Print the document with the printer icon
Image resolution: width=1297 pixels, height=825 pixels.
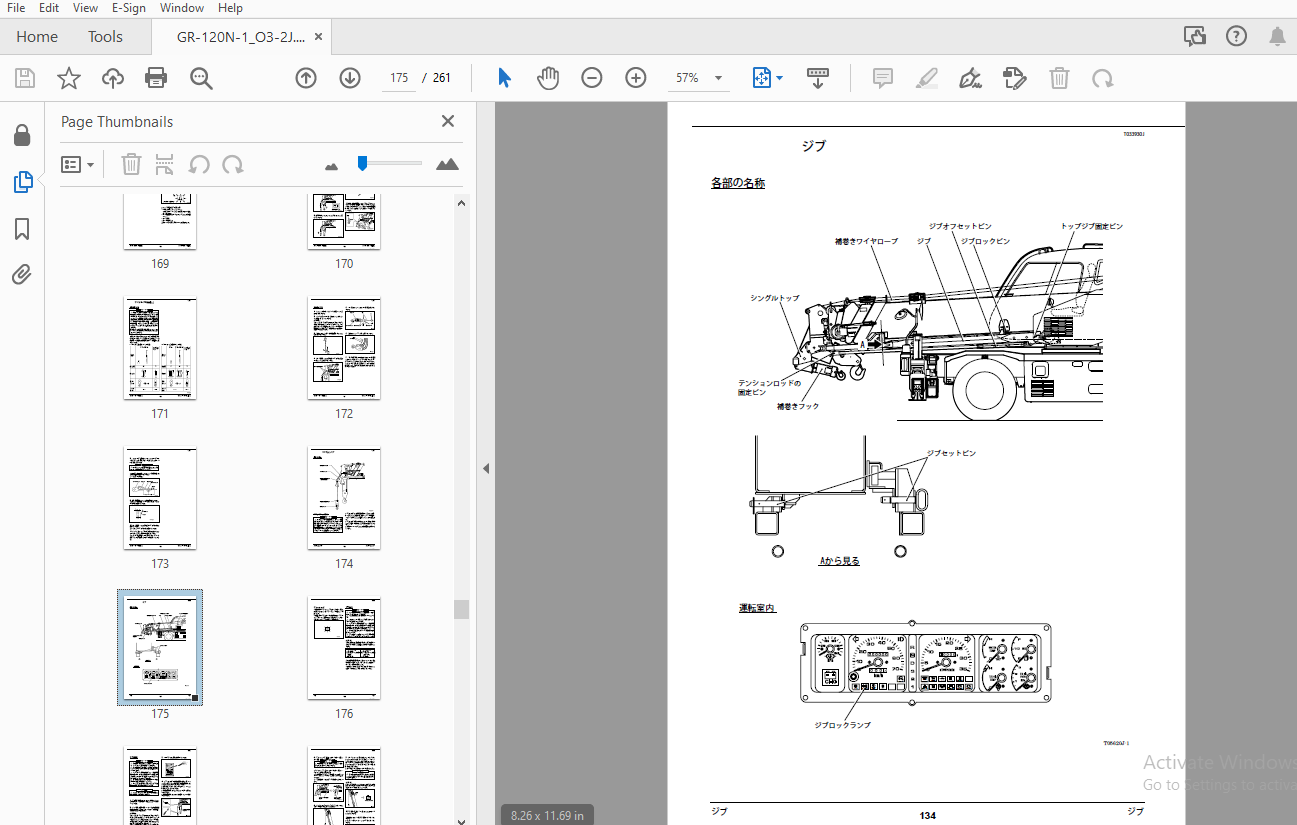click(156, 78)
